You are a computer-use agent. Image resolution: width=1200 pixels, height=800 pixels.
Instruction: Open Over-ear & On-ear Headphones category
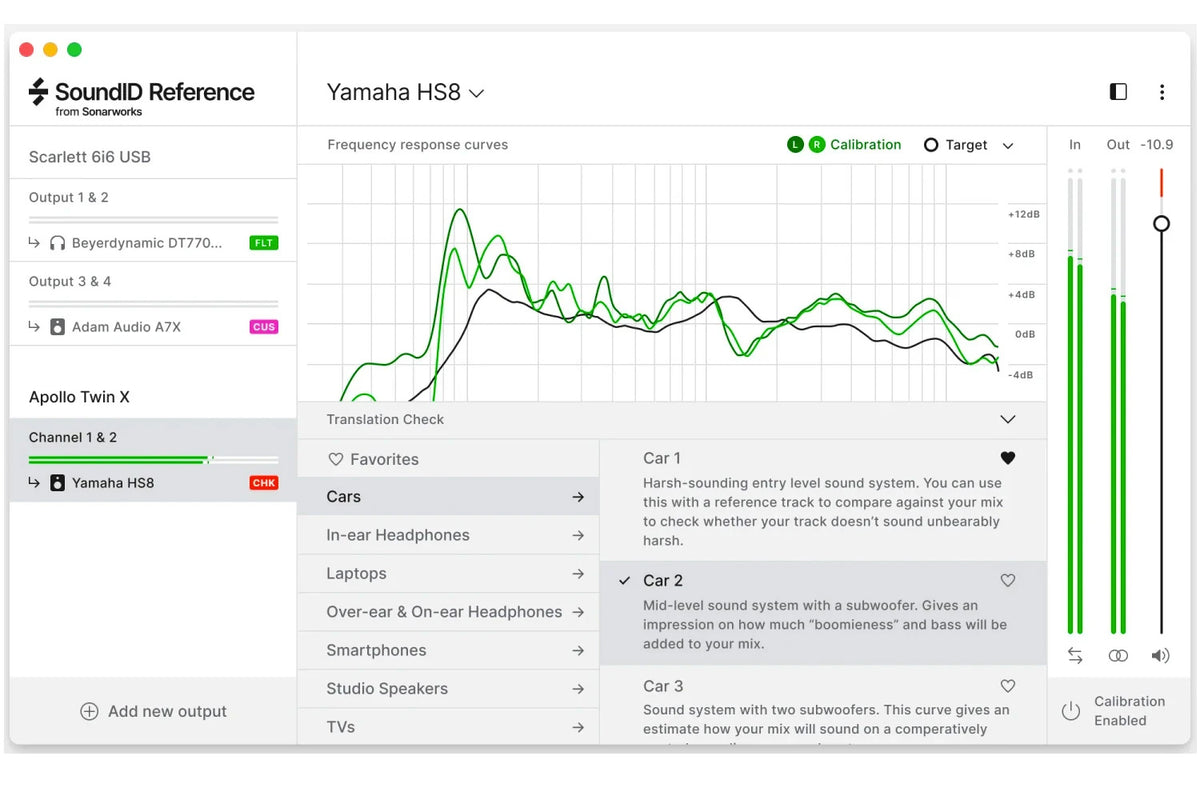pos(448,612)
